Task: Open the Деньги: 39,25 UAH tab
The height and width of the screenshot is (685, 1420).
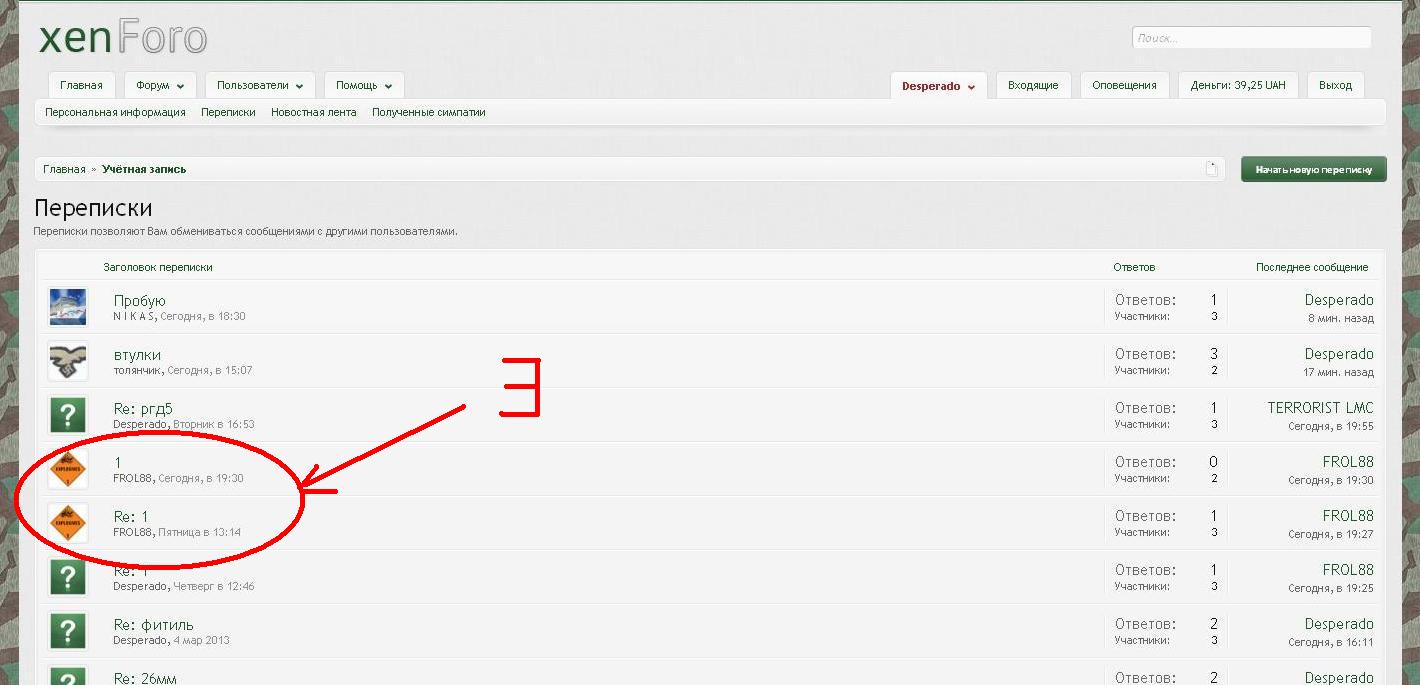Action: click(x=1238, y=86)
